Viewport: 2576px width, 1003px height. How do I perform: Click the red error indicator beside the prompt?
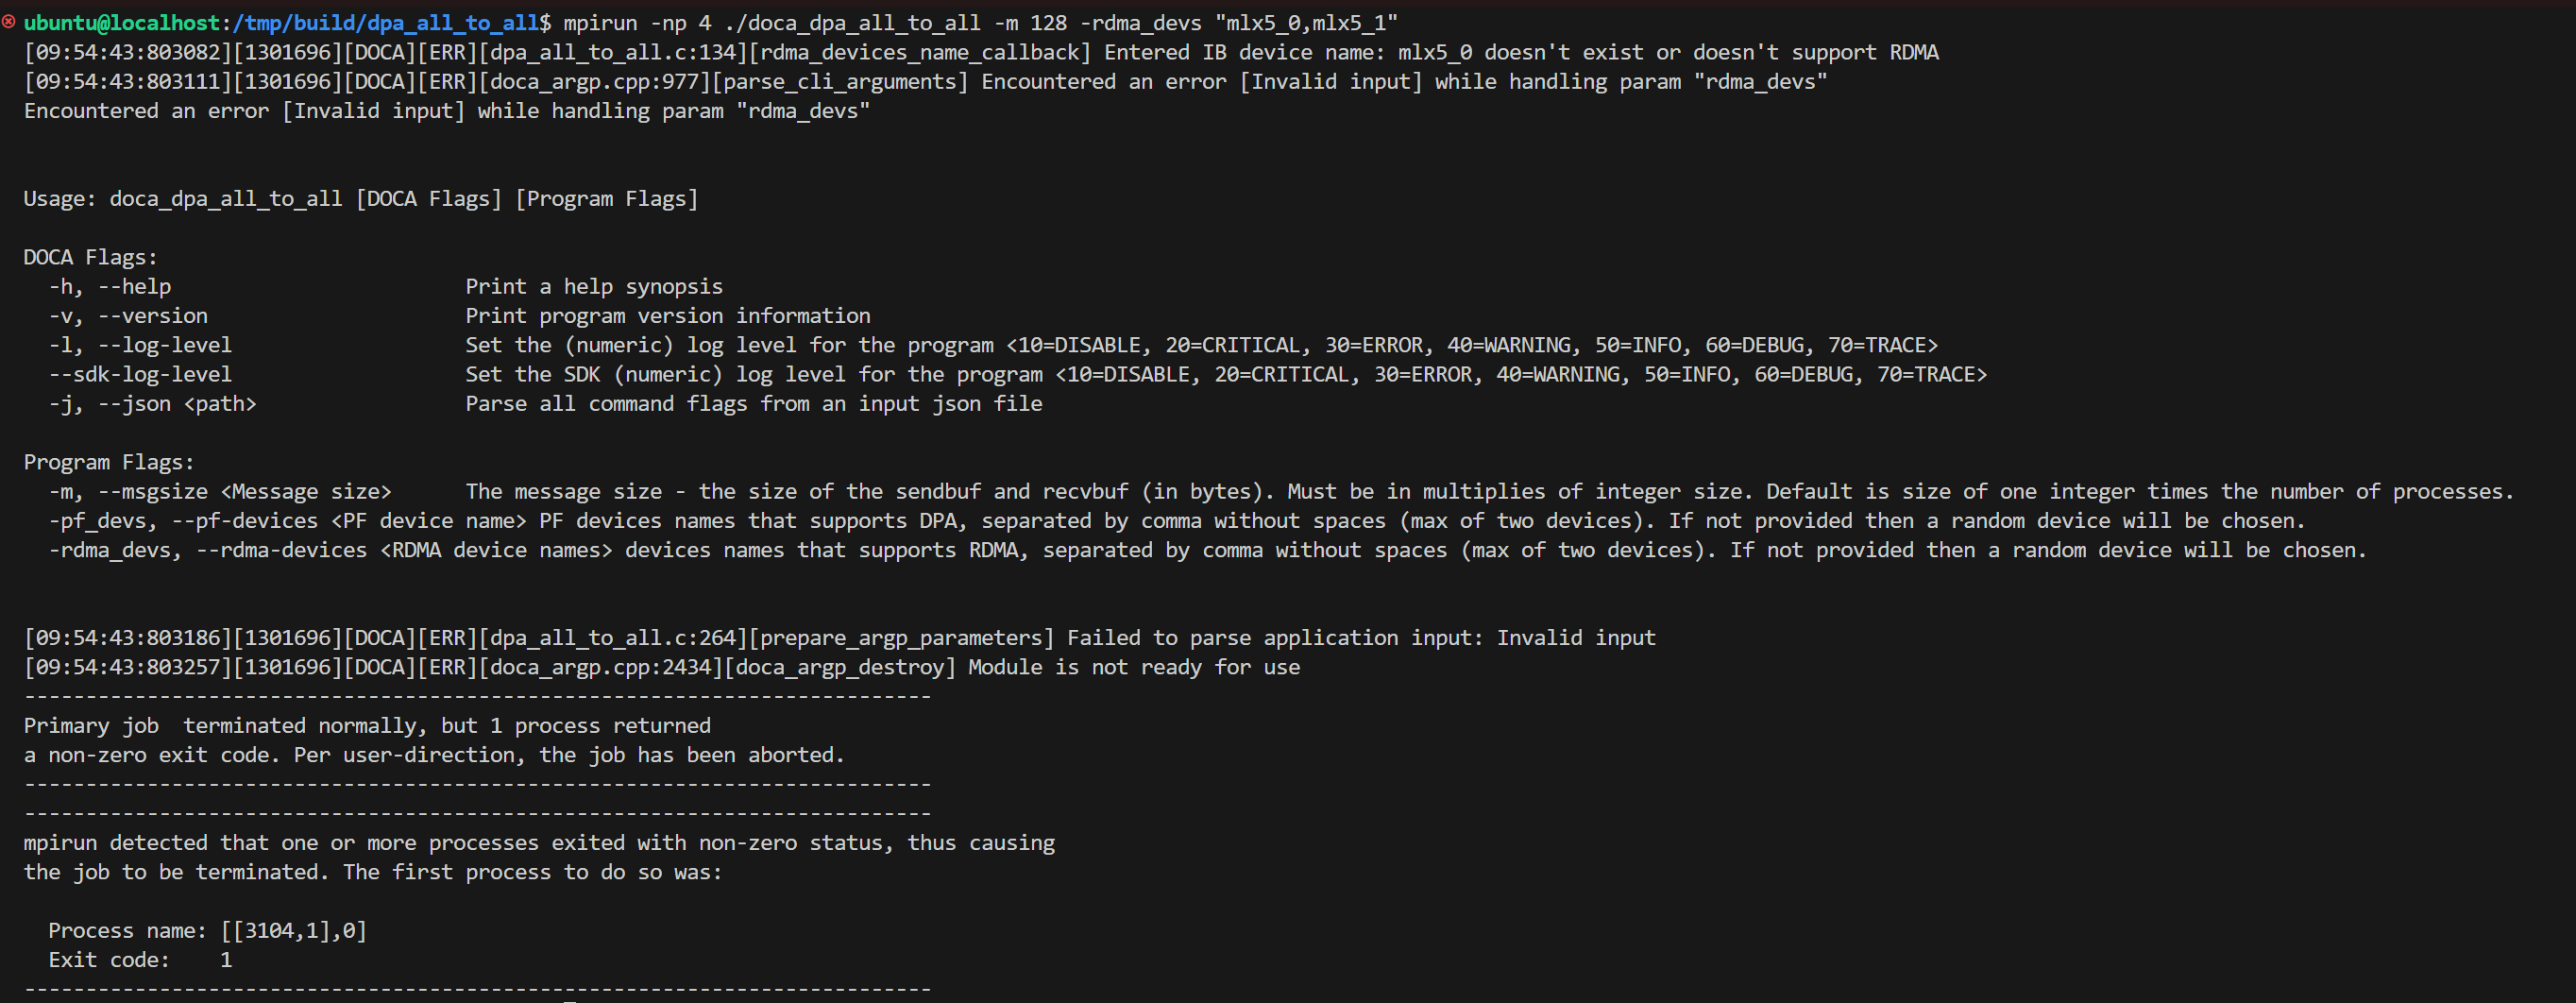click(x=9, y=22)
